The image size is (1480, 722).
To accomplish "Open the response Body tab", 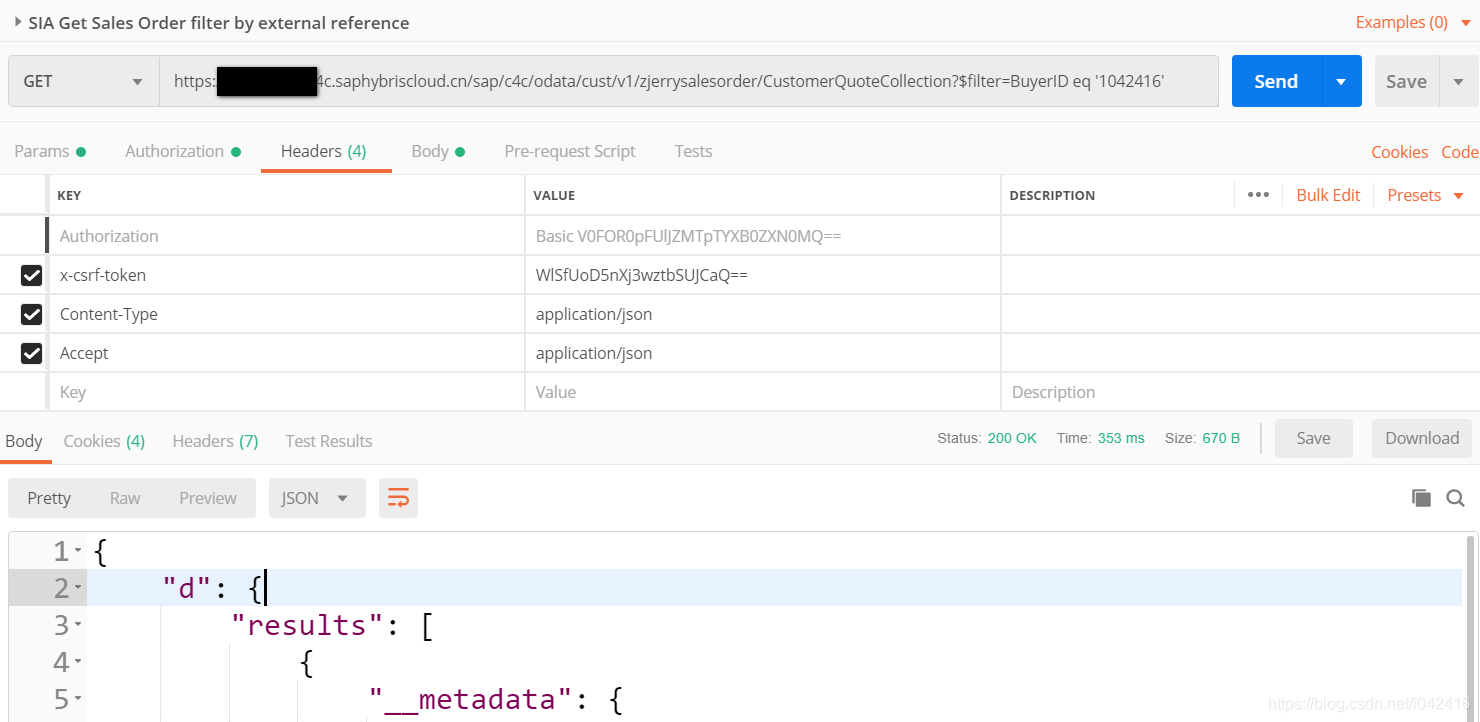I will tap(24, 441).
